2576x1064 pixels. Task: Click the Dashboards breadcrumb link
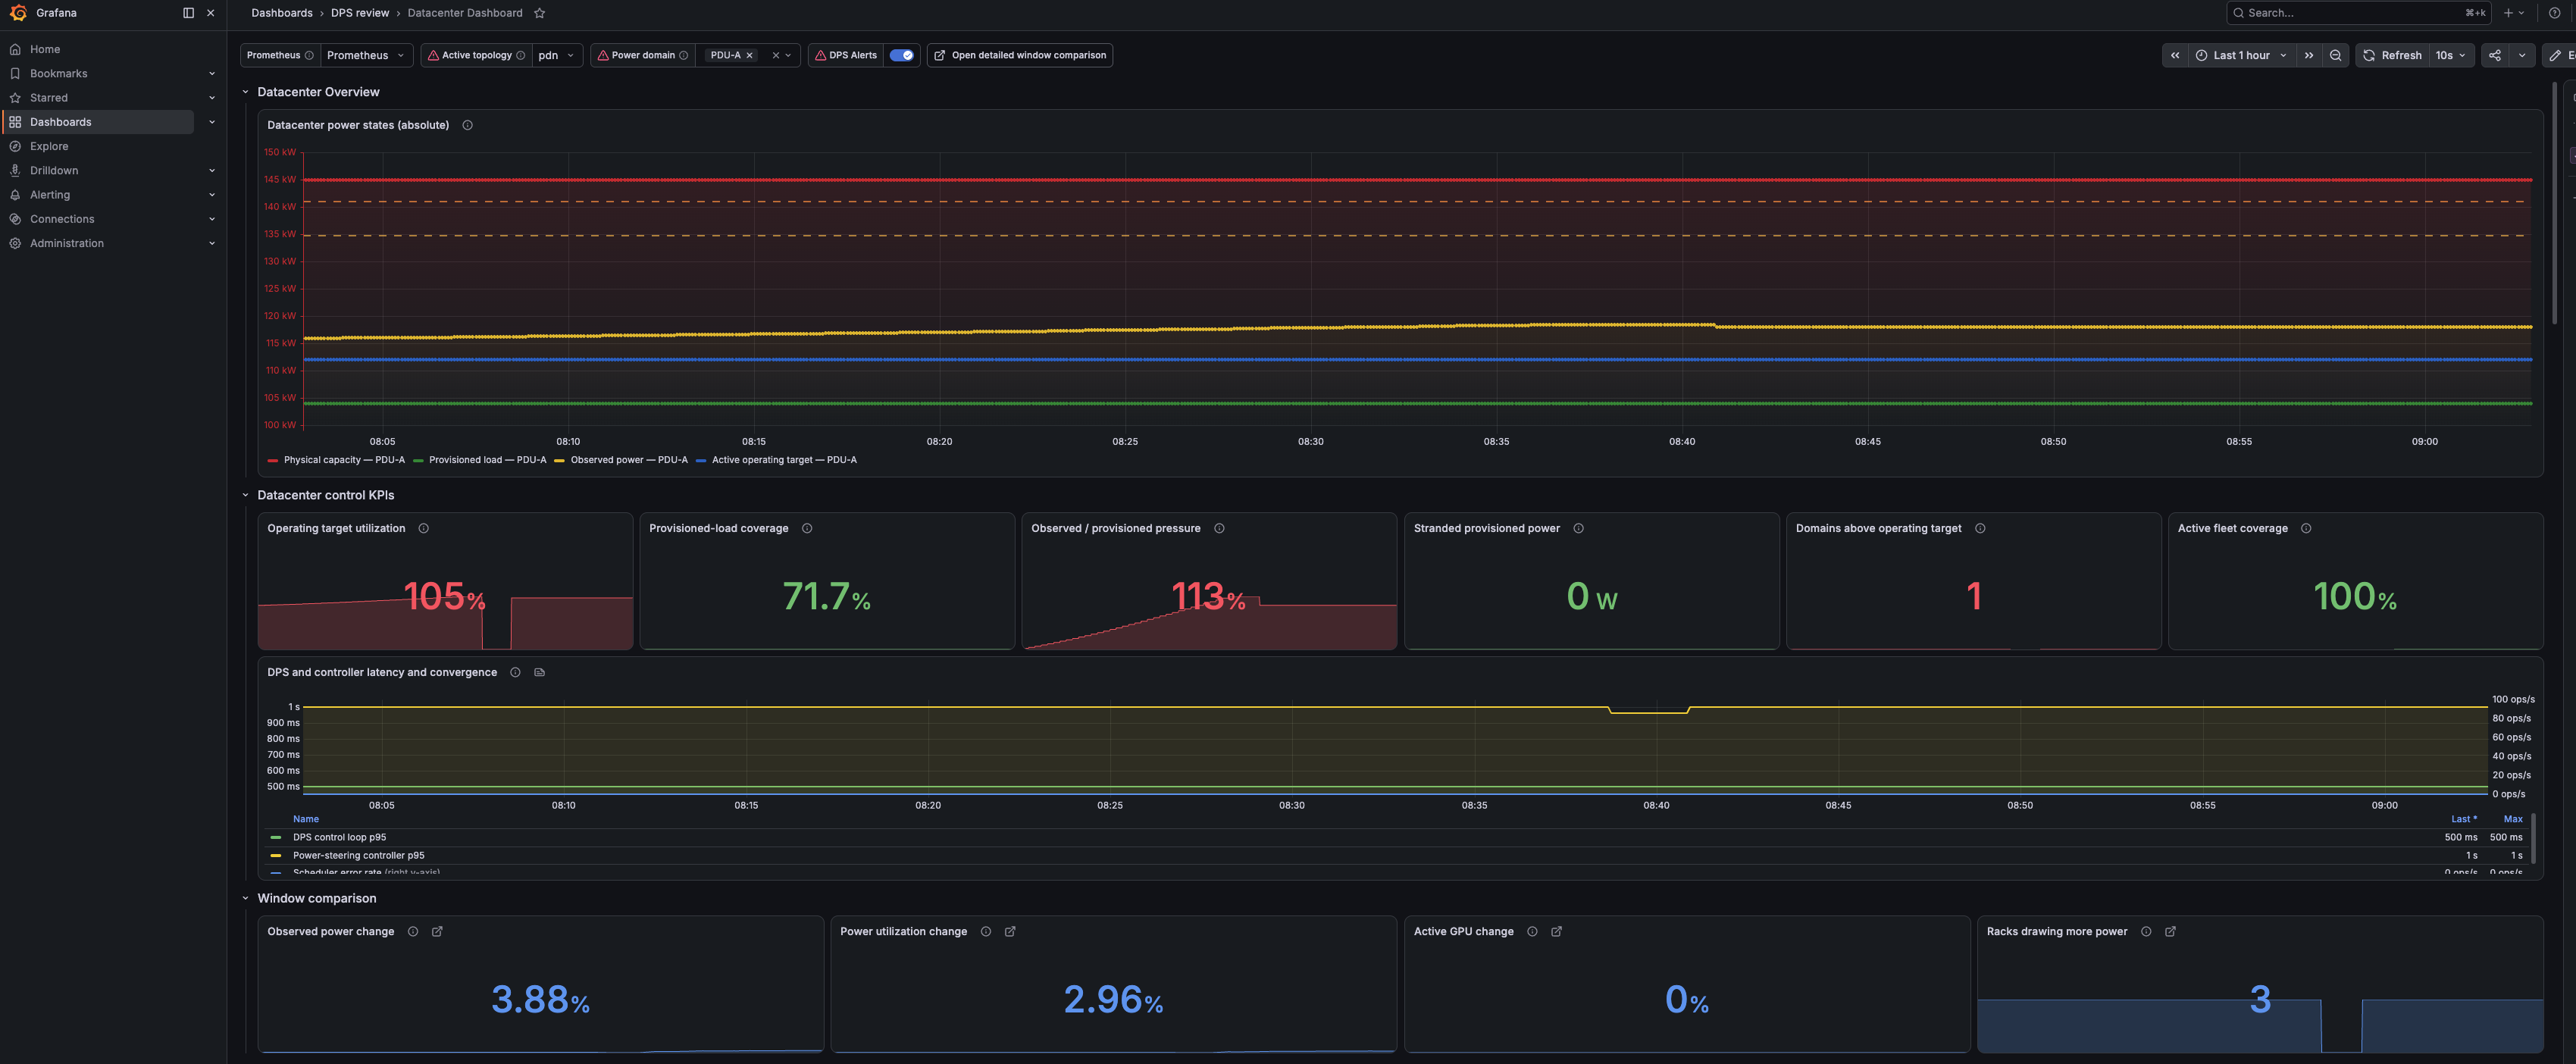coord(282,13)
